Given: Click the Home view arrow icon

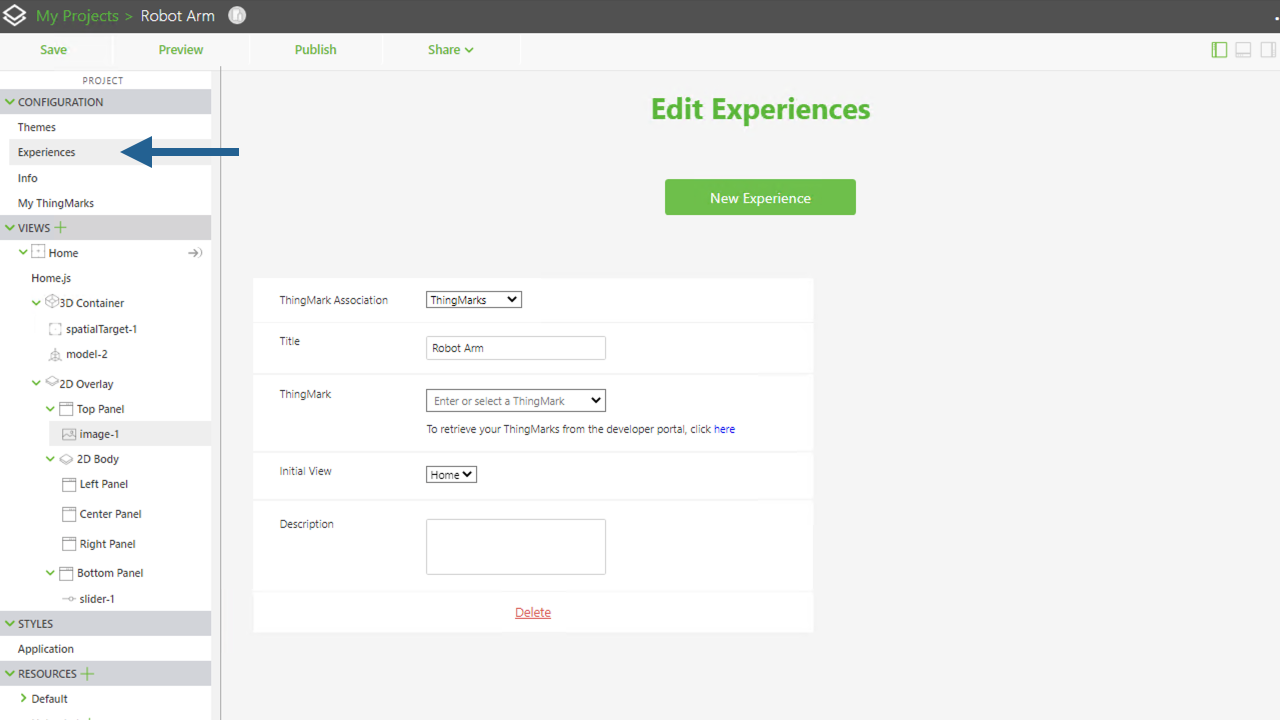Looking at the screenshot, I should 195,253.
